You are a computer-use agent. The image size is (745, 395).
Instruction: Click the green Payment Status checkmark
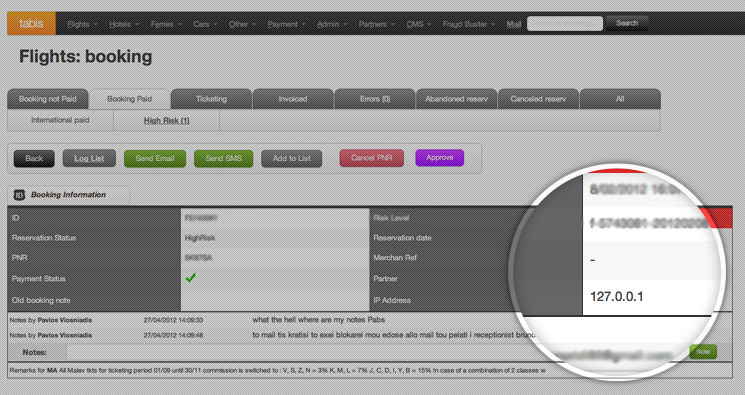191,278
